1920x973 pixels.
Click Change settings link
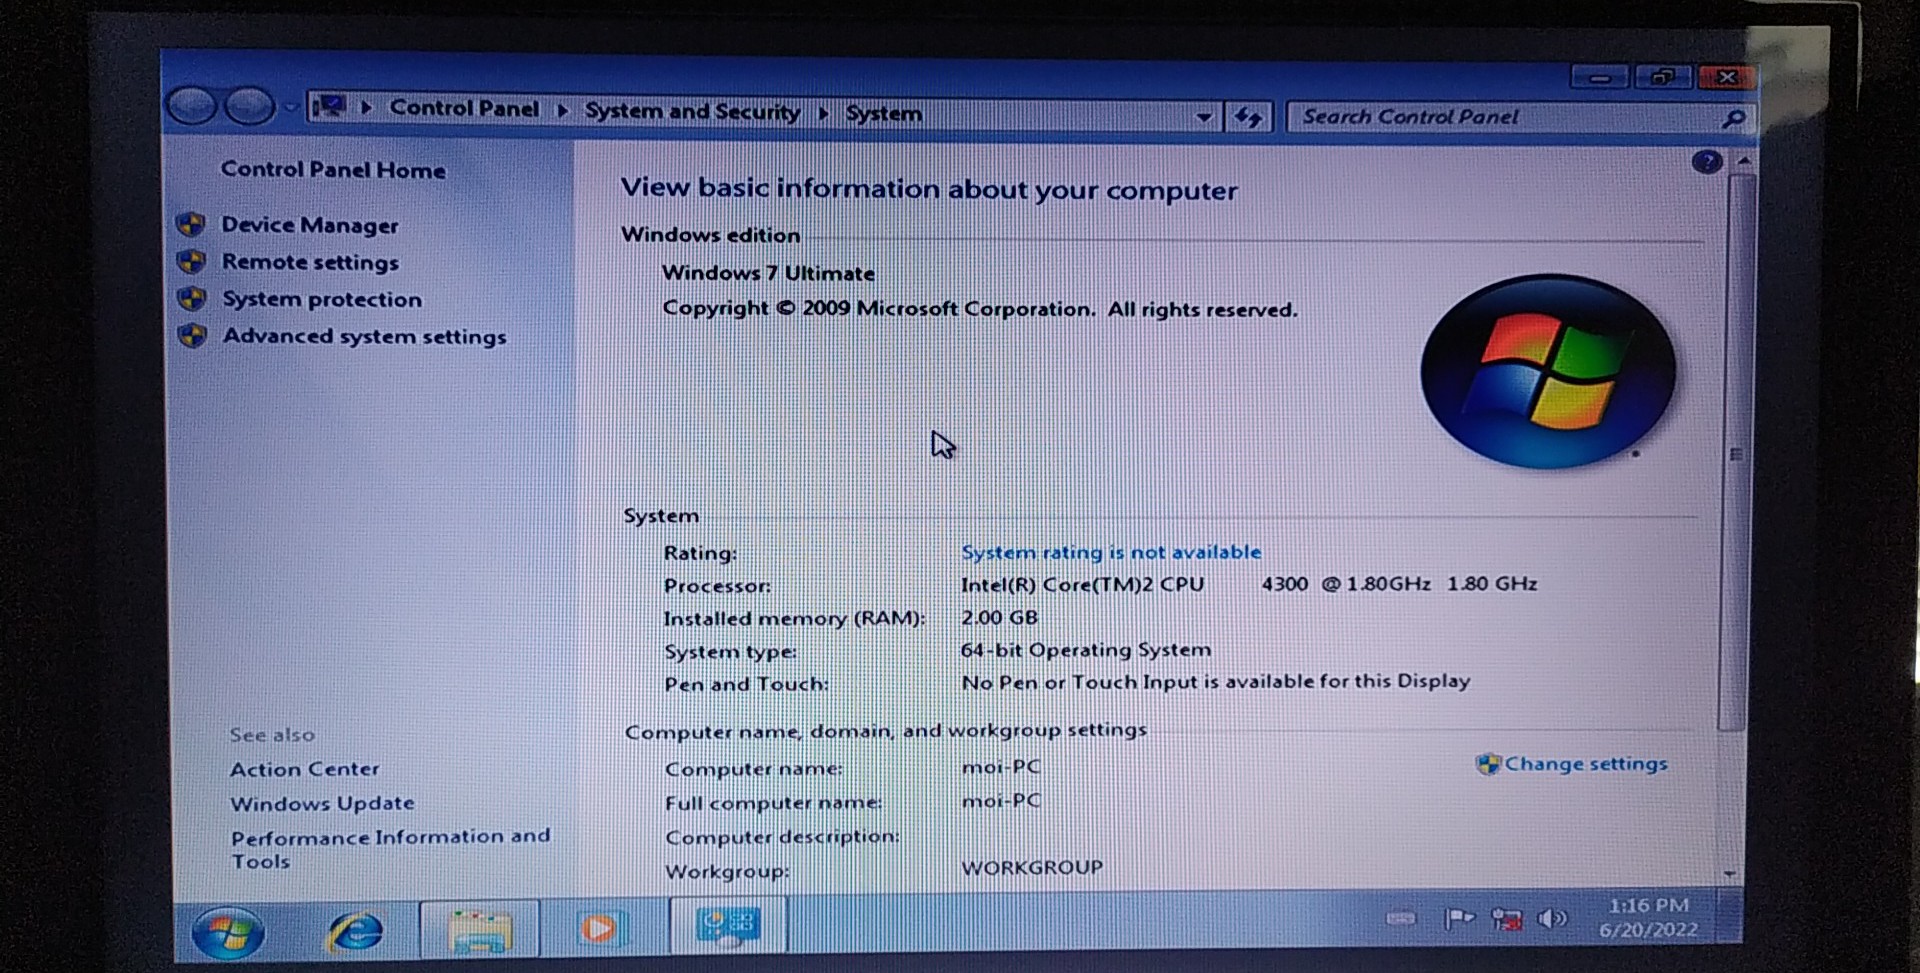pos(1586,764)
